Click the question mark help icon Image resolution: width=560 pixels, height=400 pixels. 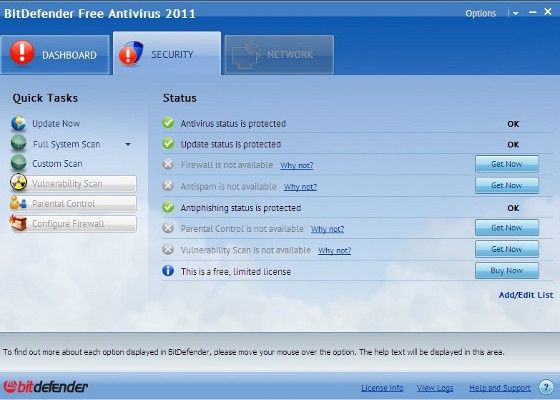click(x=546, y=387)
